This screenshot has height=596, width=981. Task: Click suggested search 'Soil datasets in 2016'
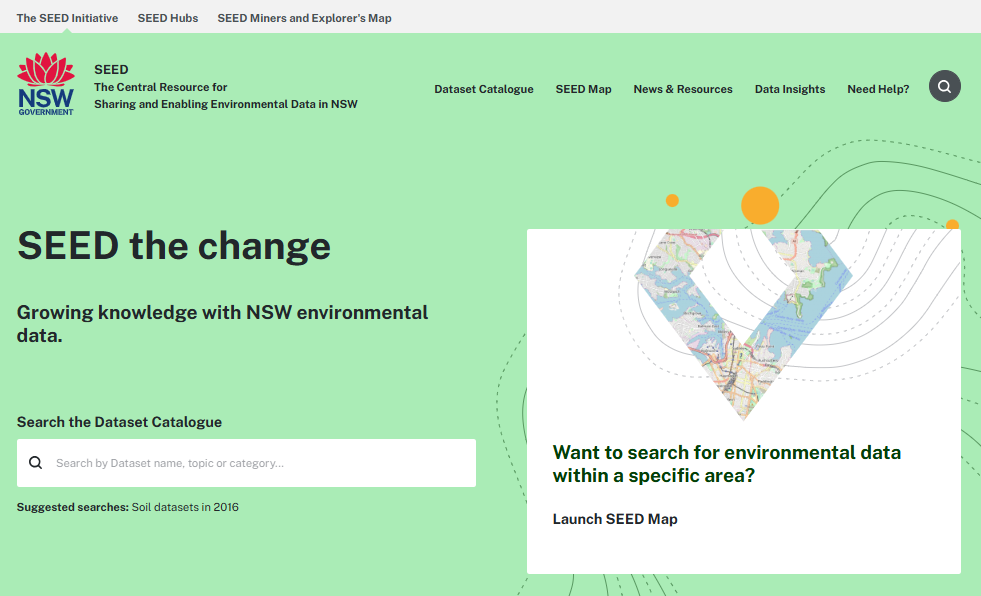(x=185, y=507)
